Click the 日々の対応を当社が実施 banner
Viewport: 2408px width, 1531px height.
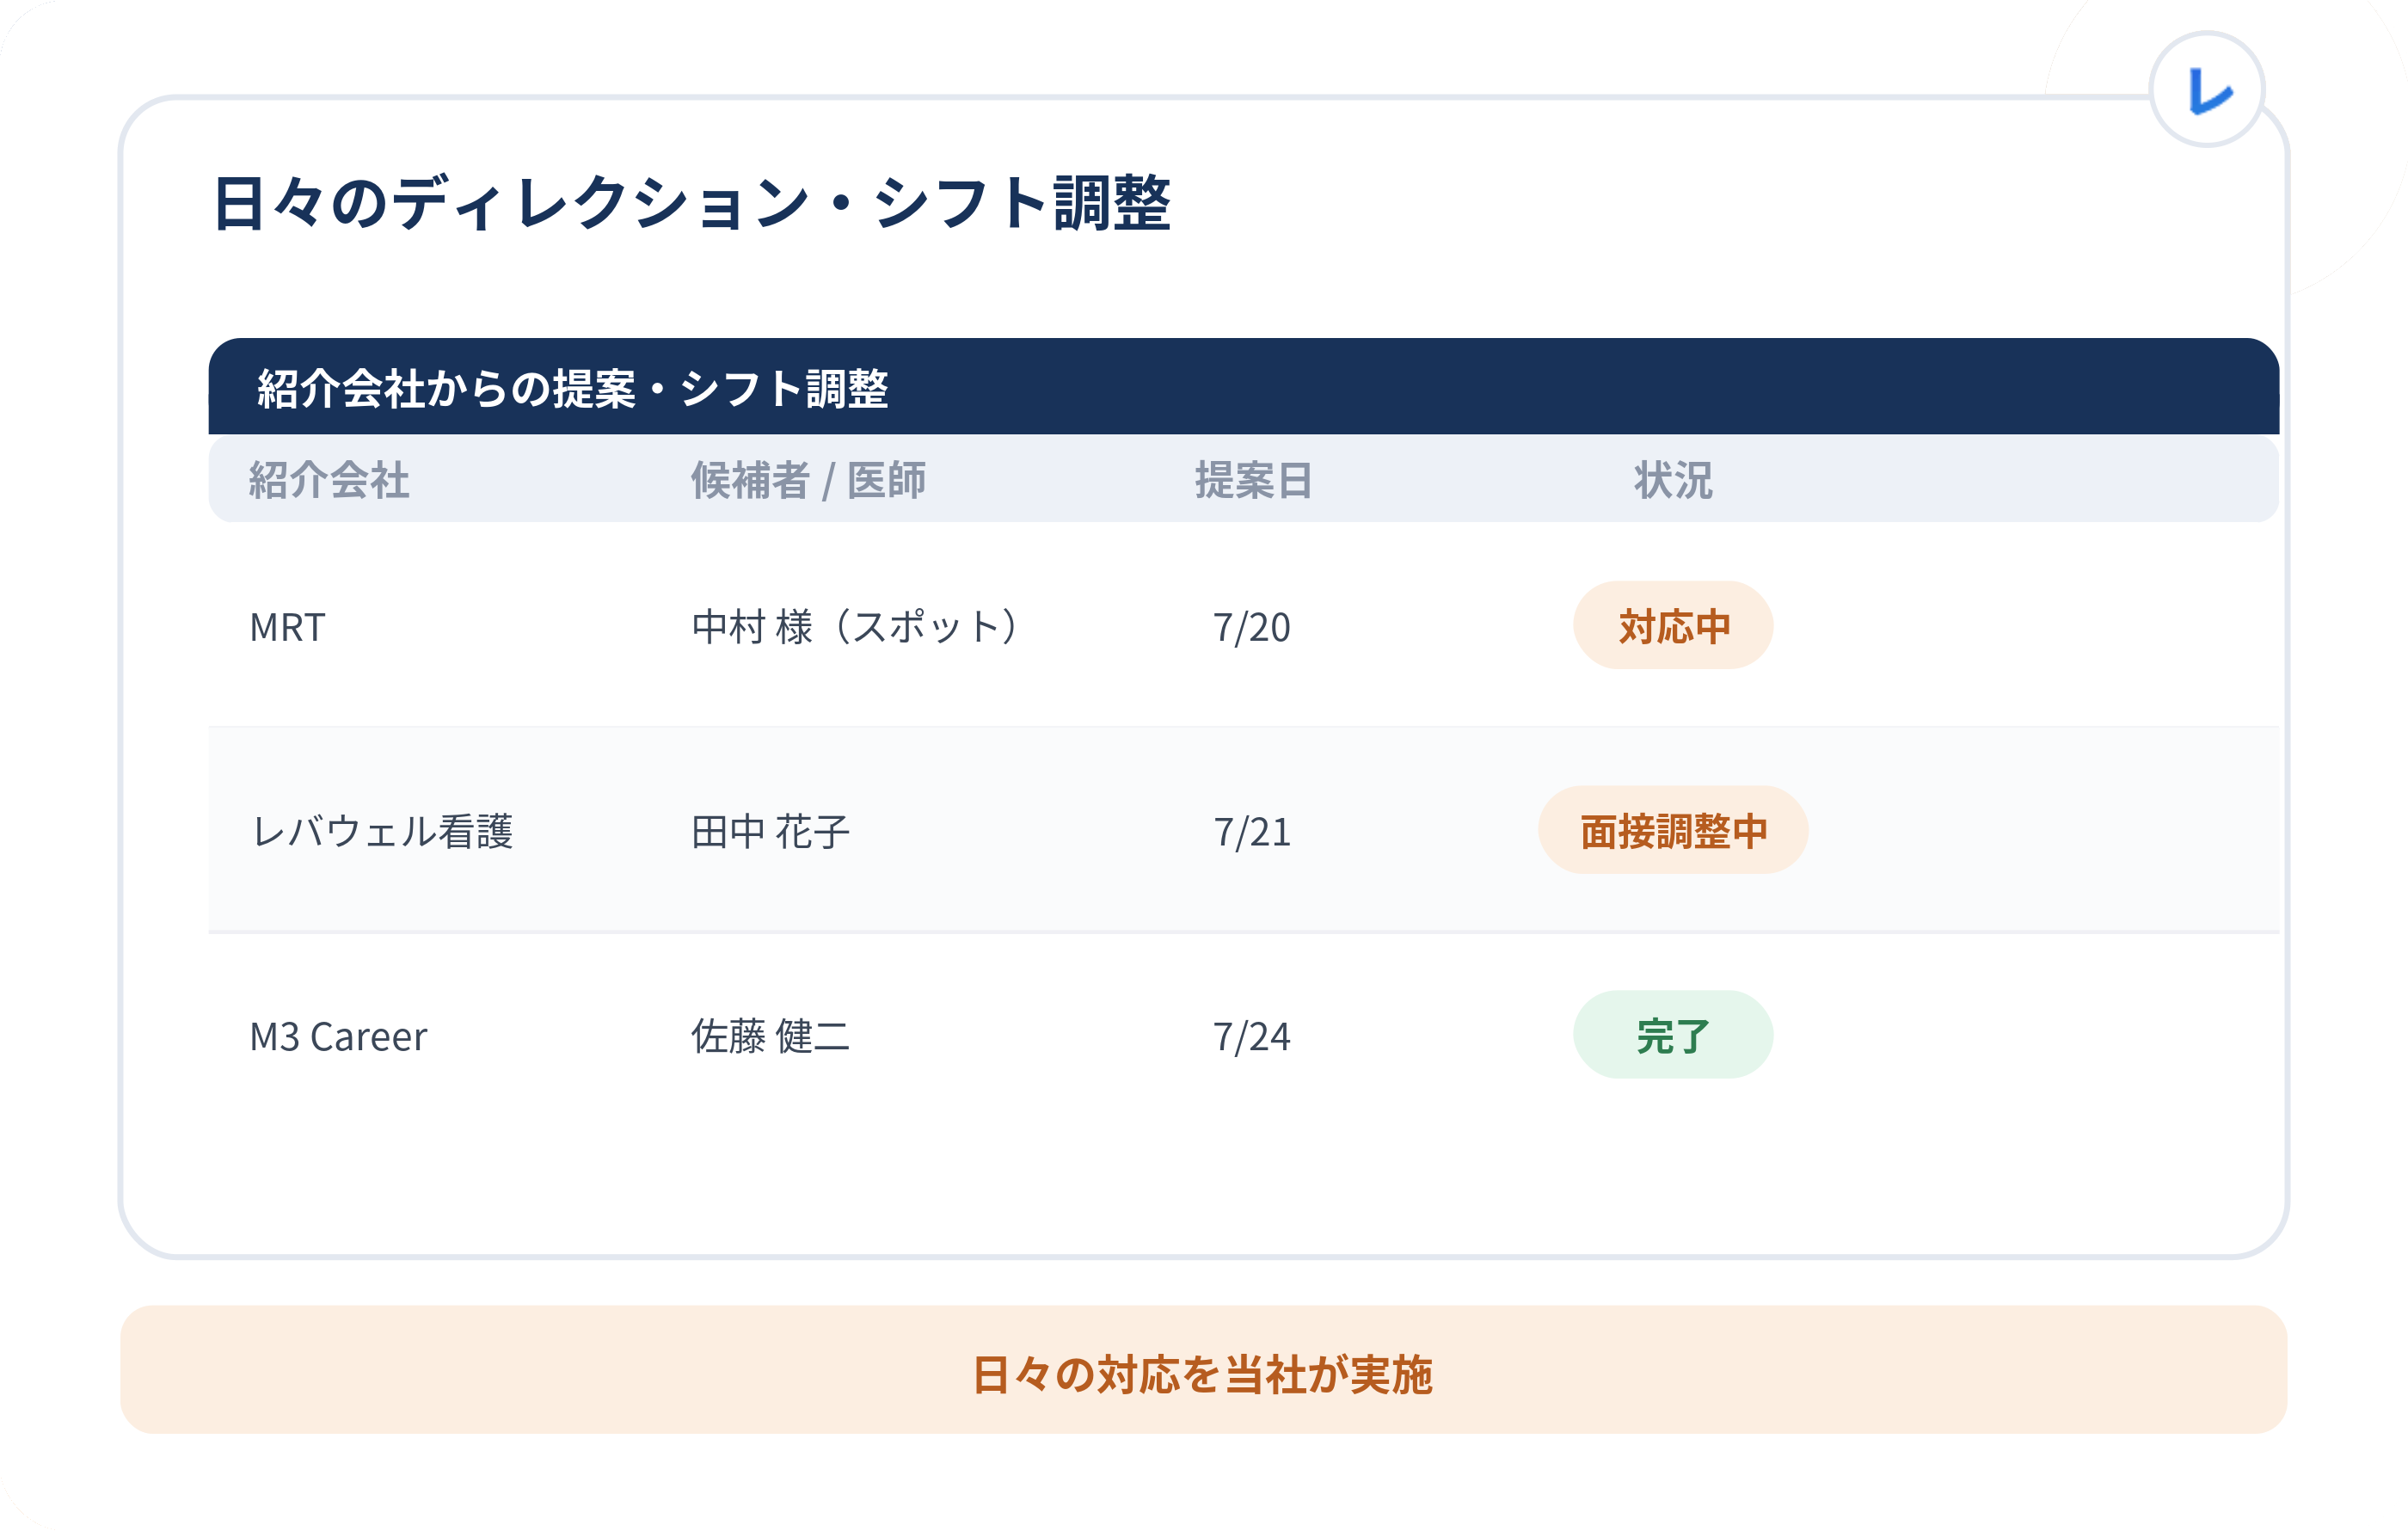coord(1204,1370)
